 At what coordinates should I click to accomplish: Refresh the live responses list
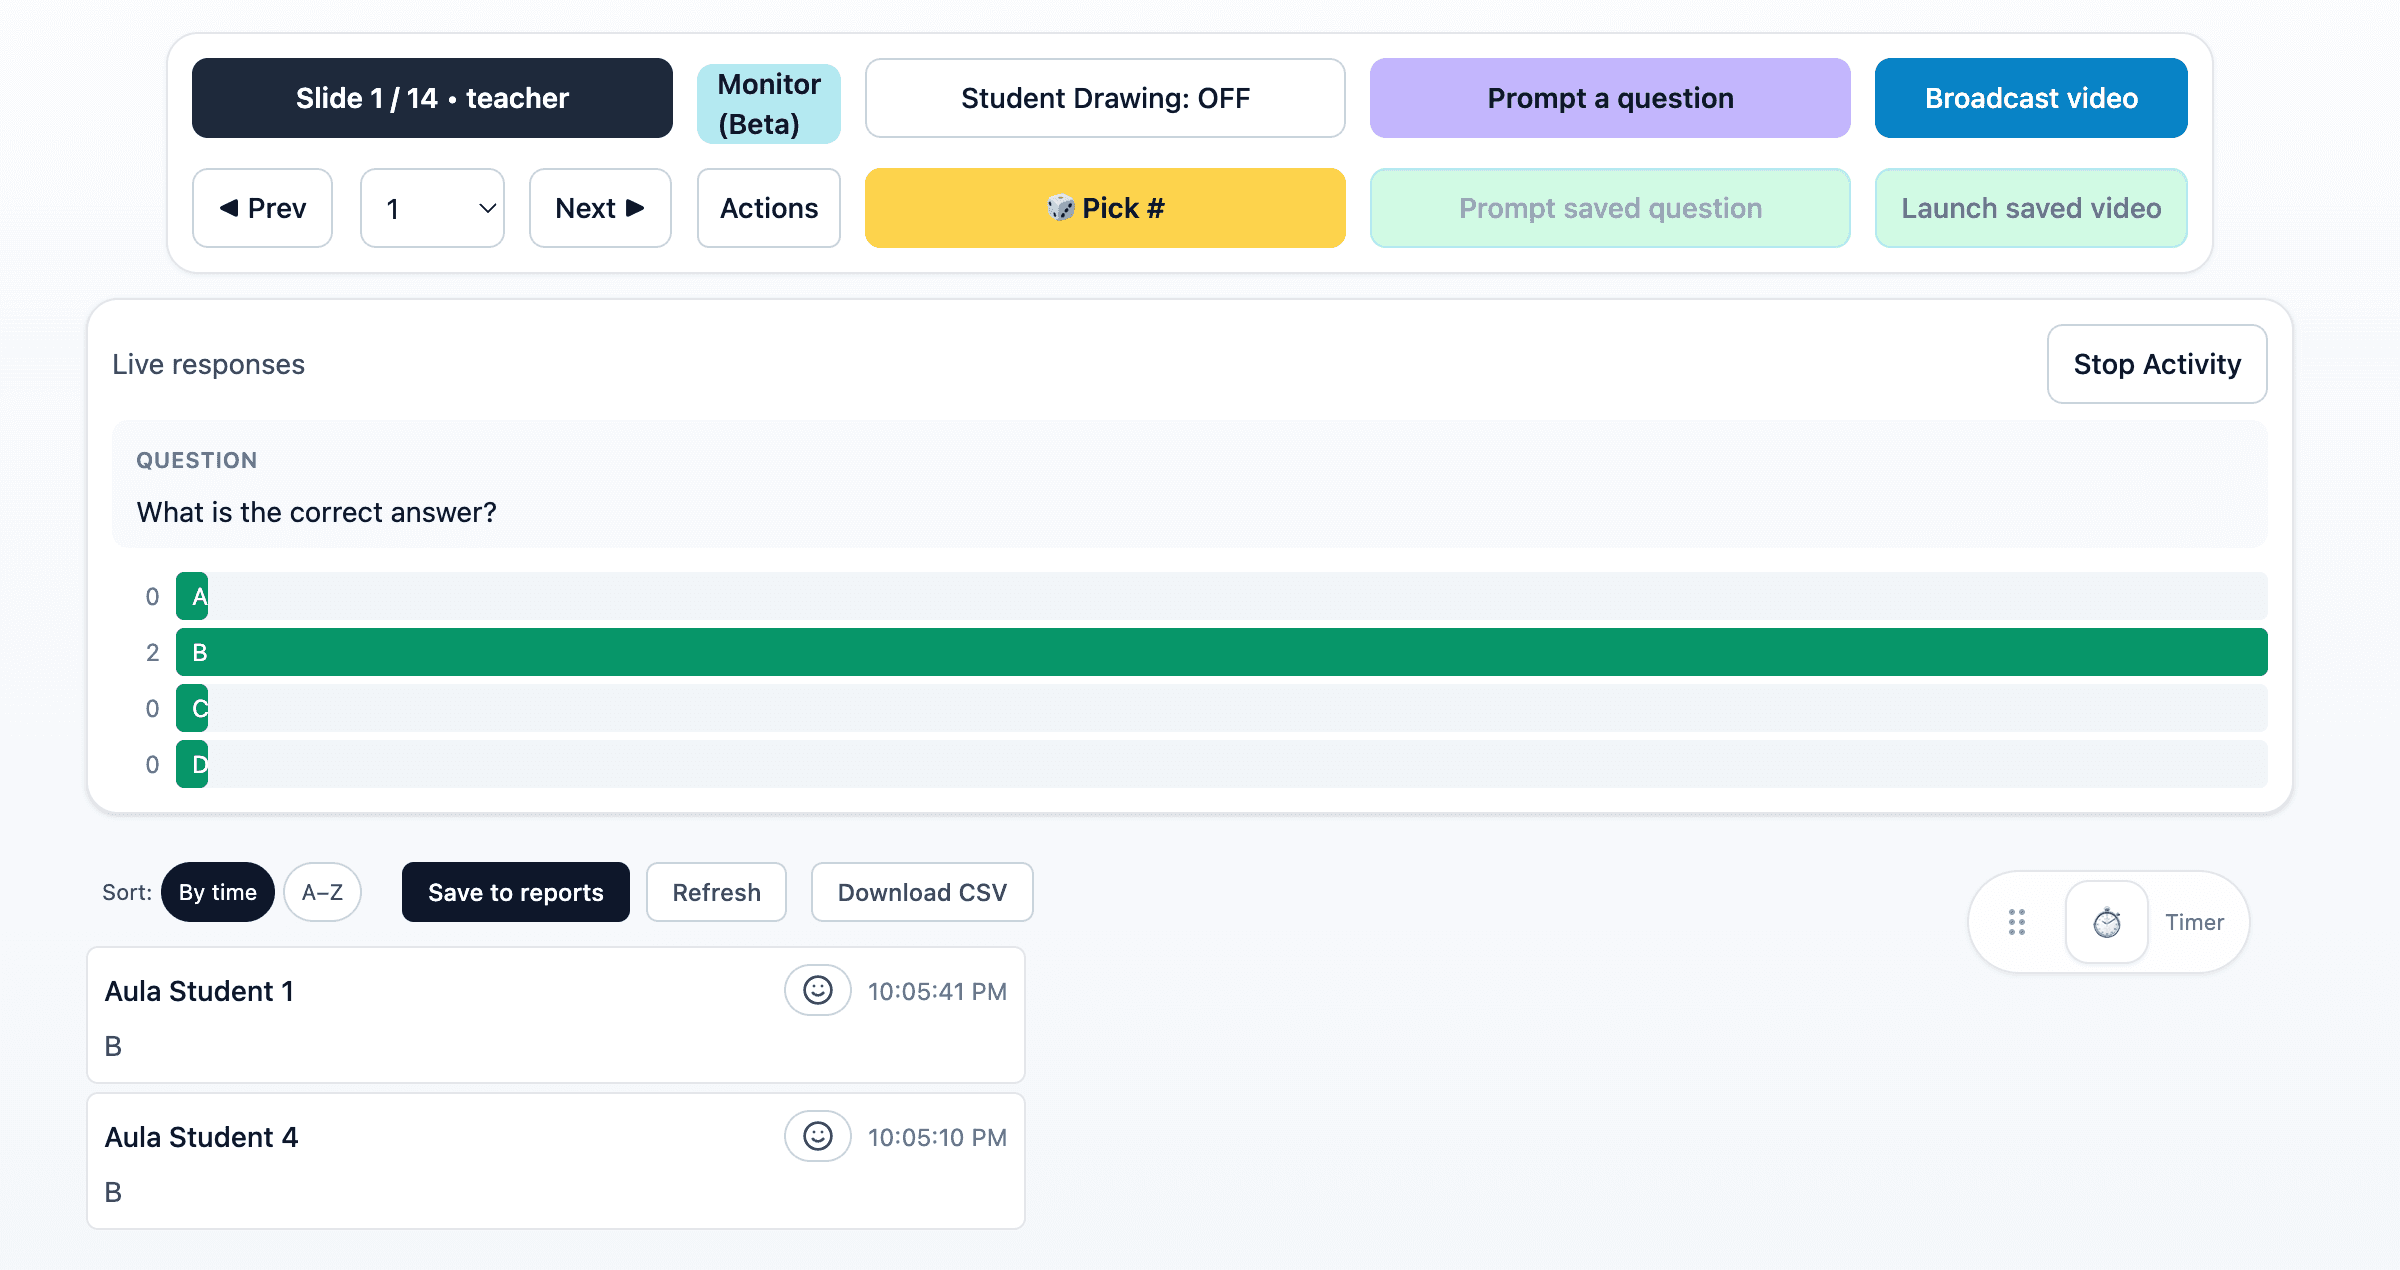tap(716, 892)
